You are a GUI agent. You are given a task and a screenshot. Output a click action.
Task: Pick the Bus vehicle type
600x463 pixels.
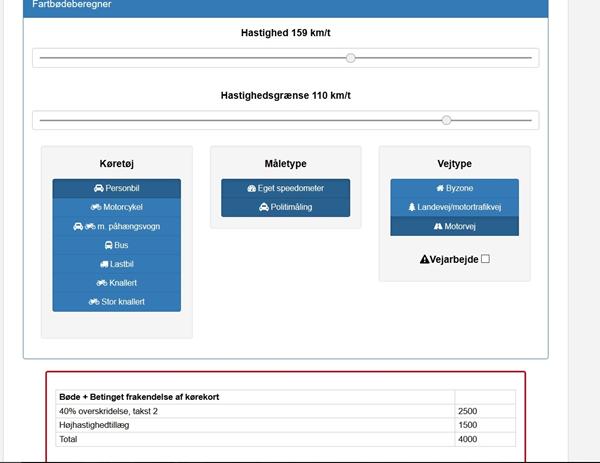(116, 245)
